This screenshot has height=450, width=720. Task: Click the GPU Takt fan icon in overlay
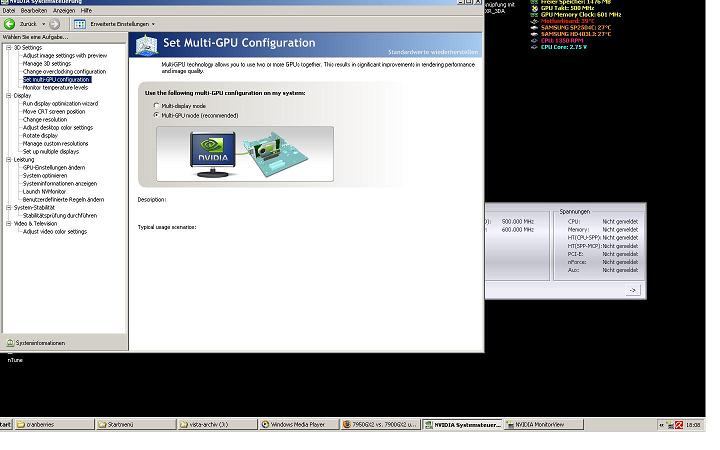pos(534,8)
